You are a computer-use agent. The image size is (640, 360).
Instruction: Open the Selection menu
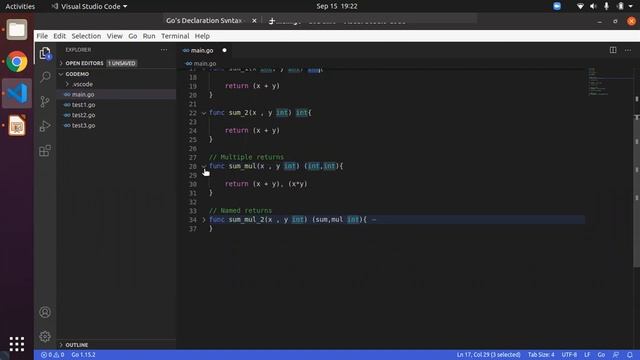point(86,36)
